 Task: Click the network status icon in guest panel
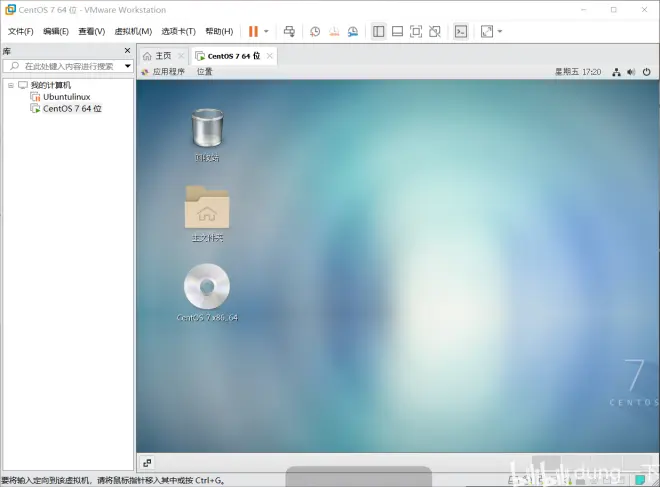616,72
